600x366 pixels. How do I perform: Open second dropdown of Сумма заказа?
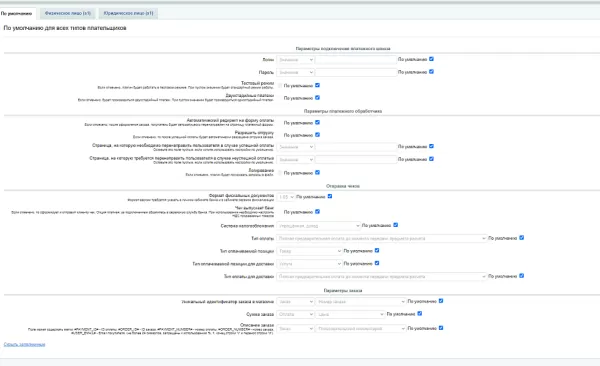350,314
